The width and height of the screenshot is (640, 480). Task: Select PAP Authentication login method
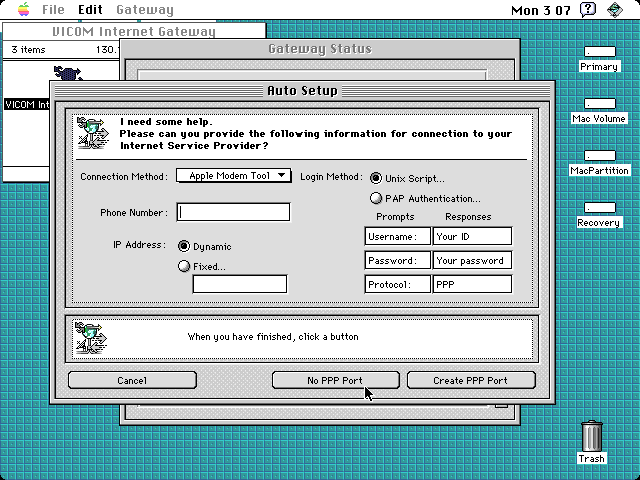pyautogui.click(x=376, y=198)
